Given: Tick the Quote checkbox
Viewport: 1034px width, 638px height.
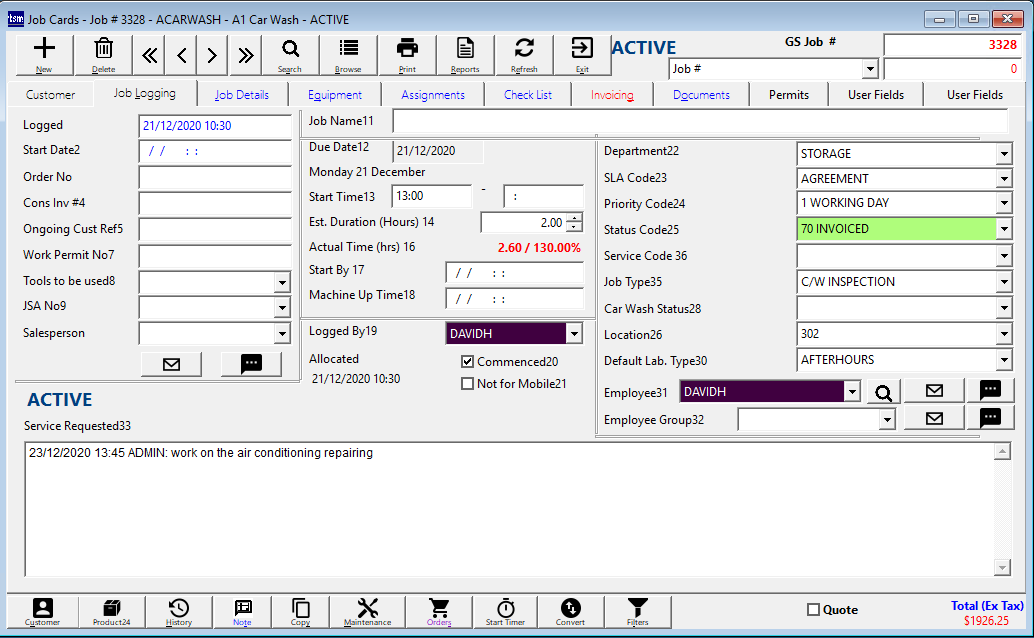Looking at the screenshot, I should tap(813, 610).
